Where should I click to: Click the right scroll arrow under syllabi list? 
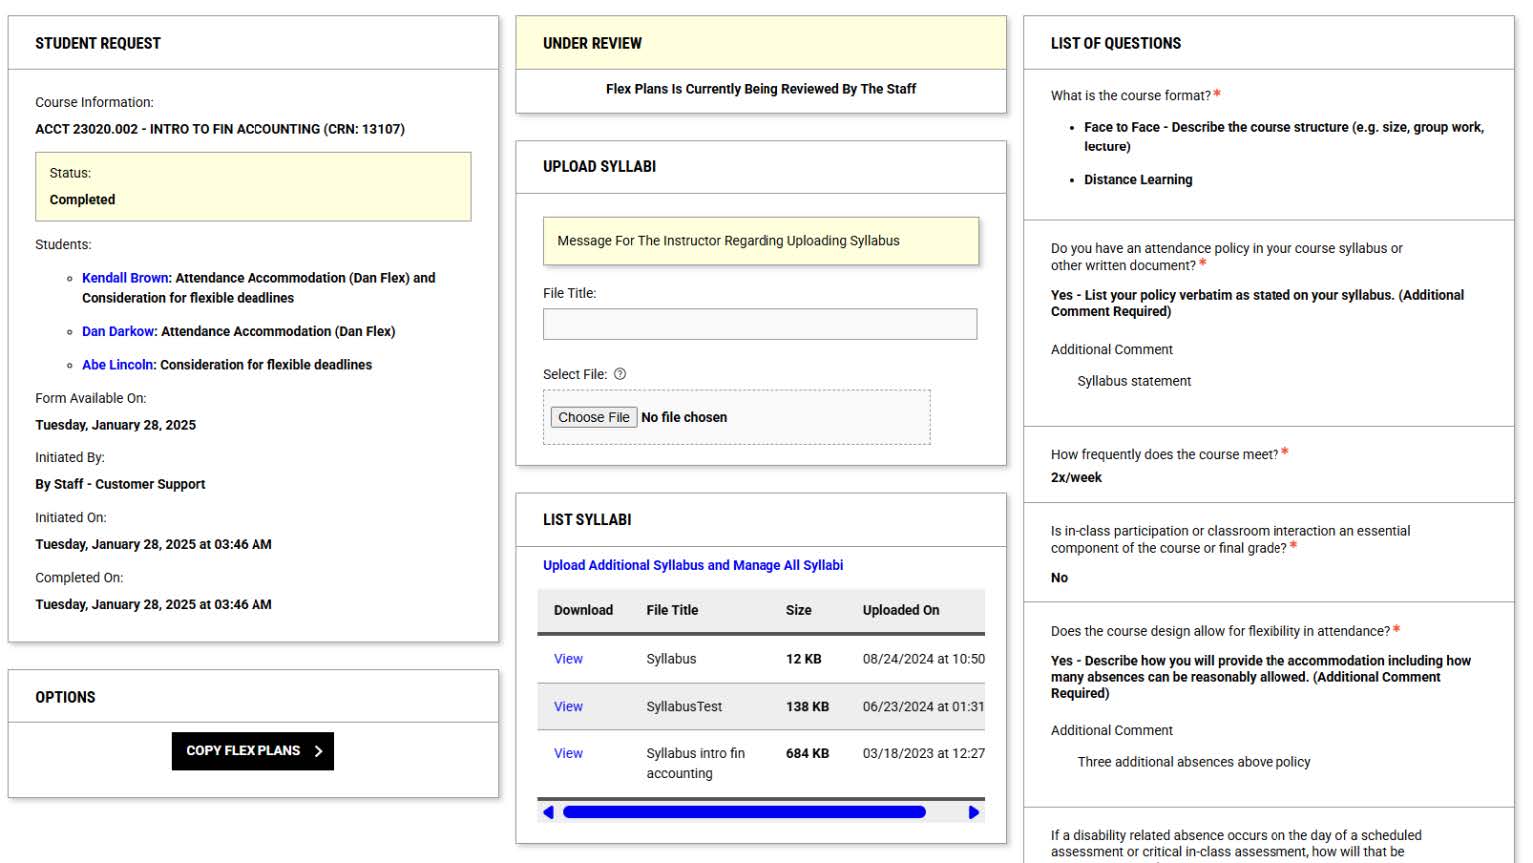click(x=974, y=811)
